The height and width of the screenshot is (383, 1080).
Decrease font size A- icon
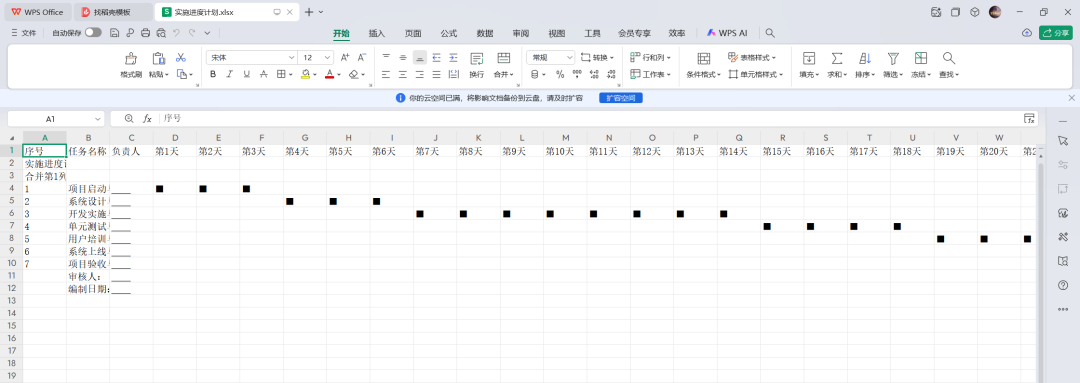click(362, 58)
